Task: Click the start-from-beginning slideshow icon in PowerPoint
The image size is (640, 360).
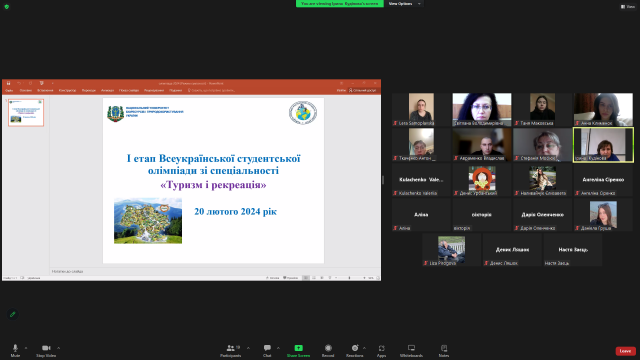Action: pyautogui.click(x=42, y=83)
